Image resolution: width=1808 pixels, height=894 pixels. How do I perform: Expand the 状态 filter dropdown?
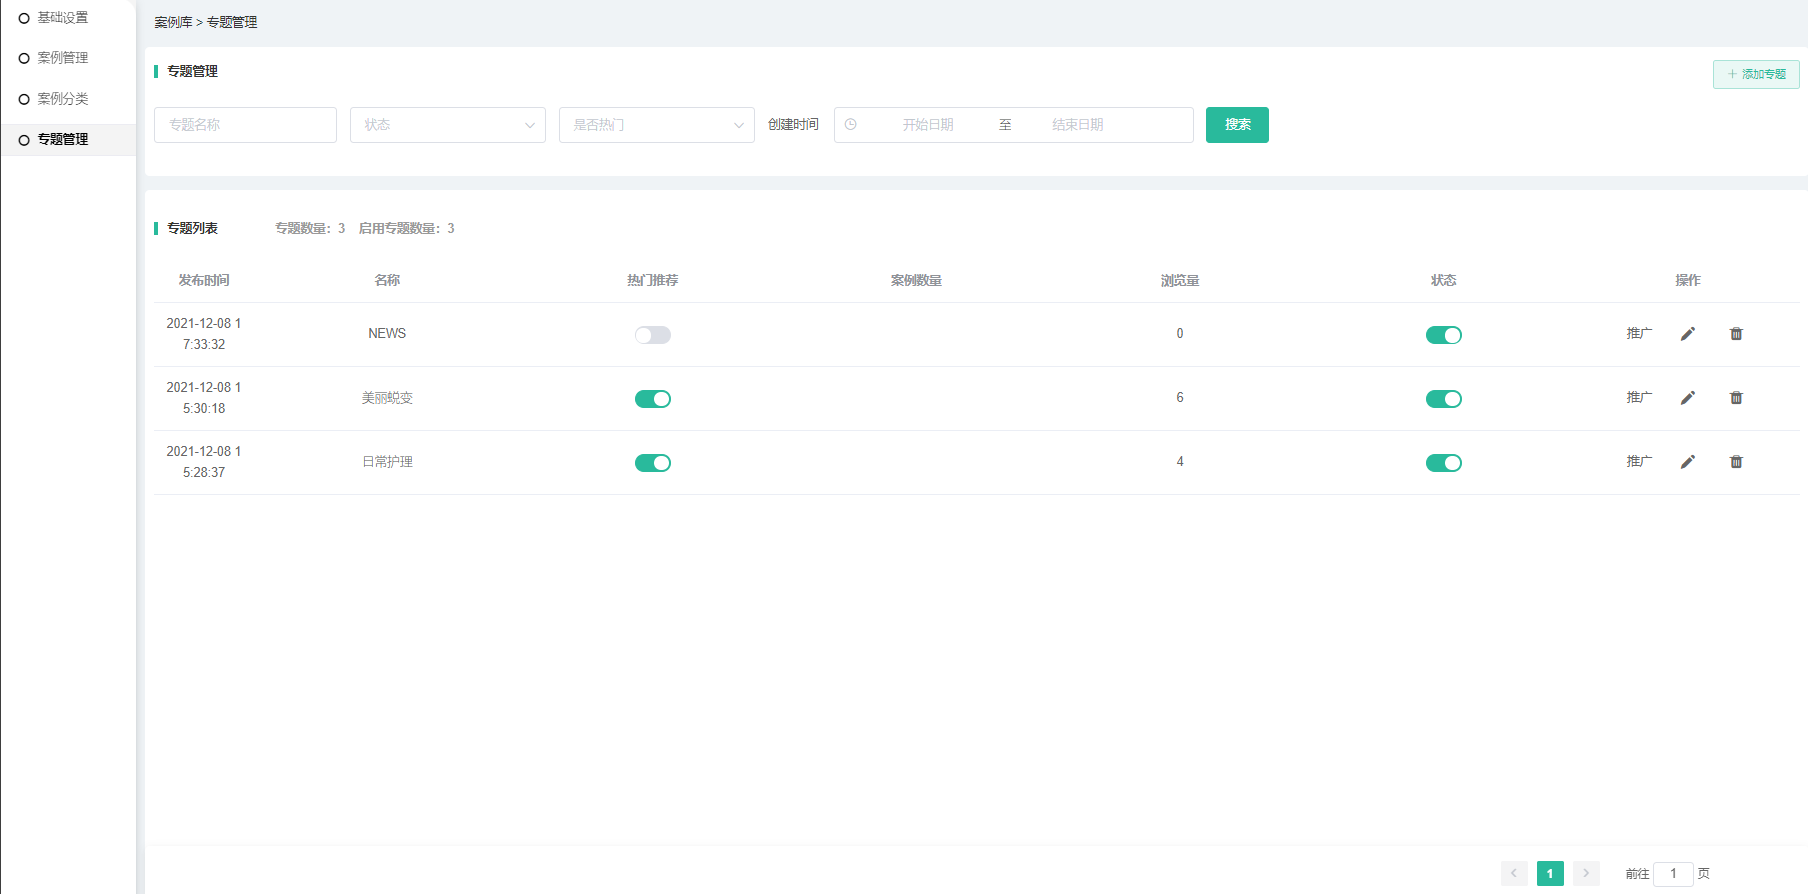447,125
